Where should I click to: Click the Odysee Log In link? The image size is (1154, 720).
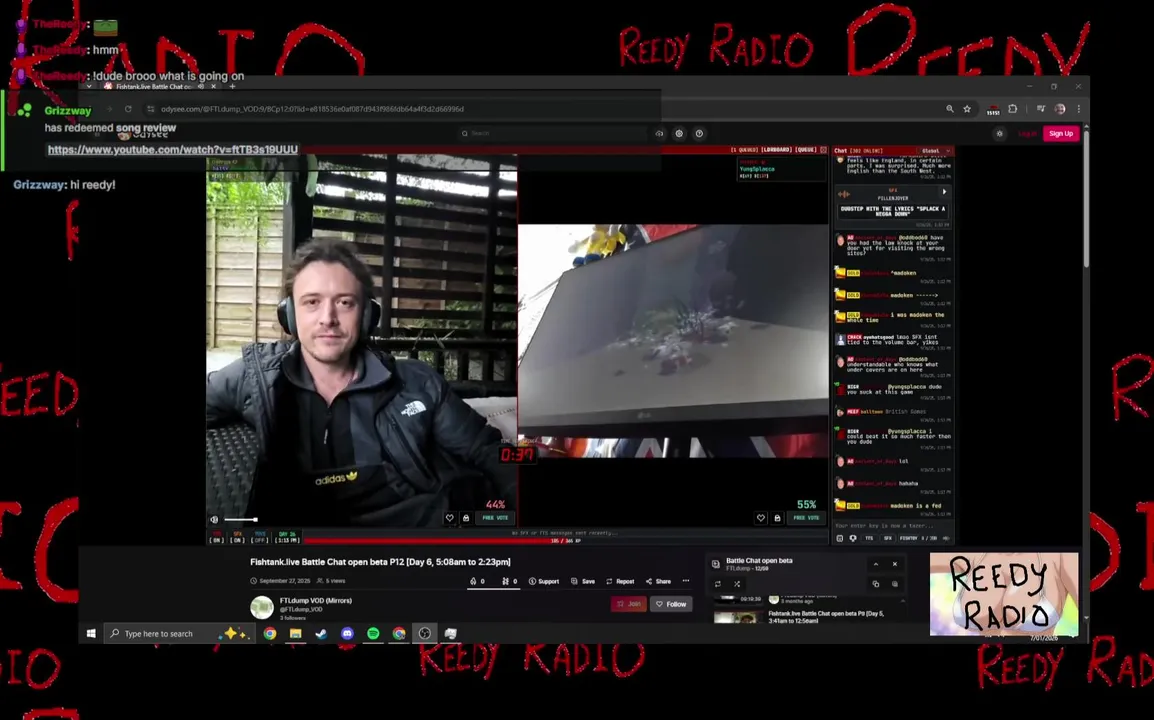(1027, 133)
